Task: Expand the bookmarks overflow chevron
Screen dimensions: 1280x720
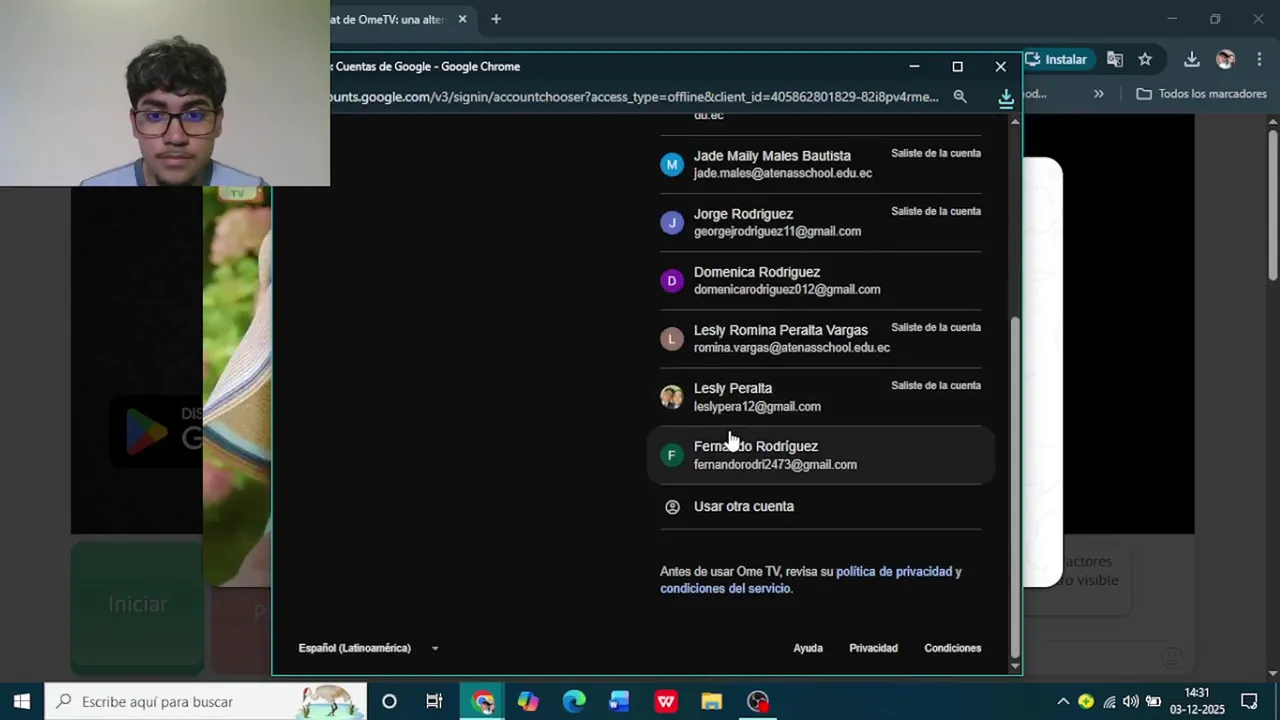Action: [1099, 94]
